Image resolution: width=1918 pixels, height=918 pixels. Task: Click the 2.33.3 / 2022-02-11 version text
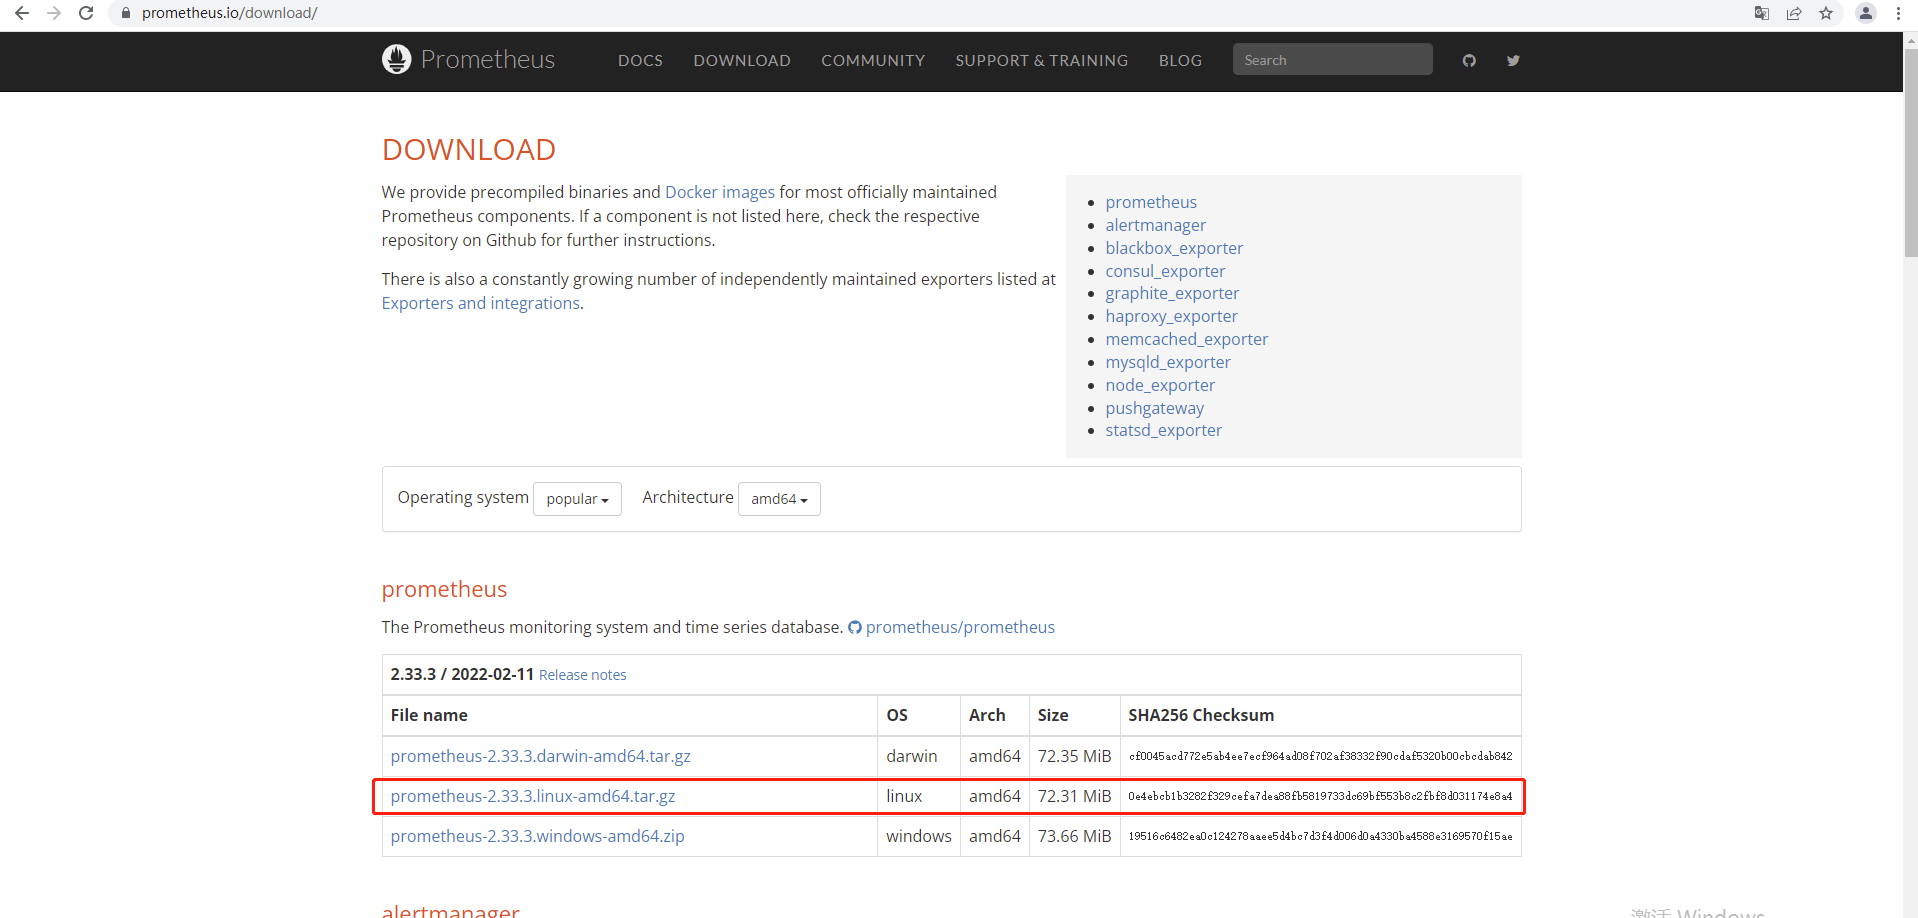[x=462, y=674]
